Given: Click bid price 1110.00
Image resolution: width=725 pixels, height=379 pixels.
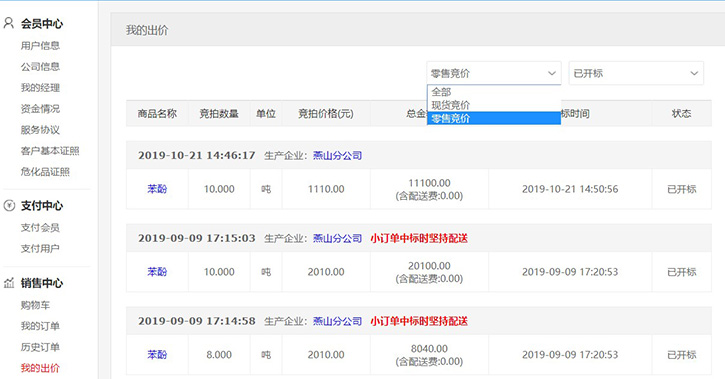Looking at the screenshot, I should click(x=326, y=189).
